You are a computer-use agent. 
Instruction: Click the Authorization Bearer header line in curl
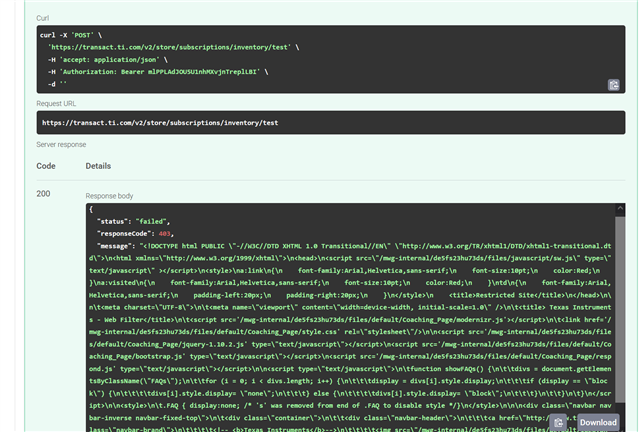(158, 72)
